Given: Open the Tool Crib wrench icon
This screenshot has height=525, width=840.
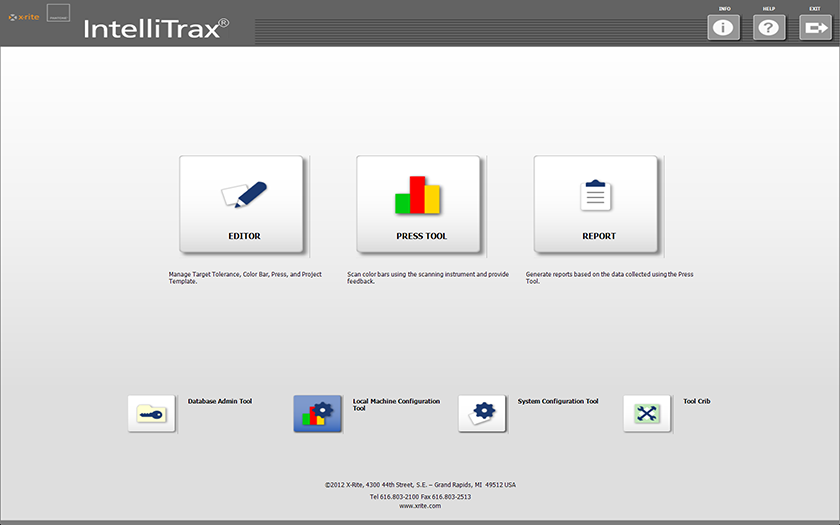Looking at the screenshot, I should pyautogui.click(x=647, y=414).
